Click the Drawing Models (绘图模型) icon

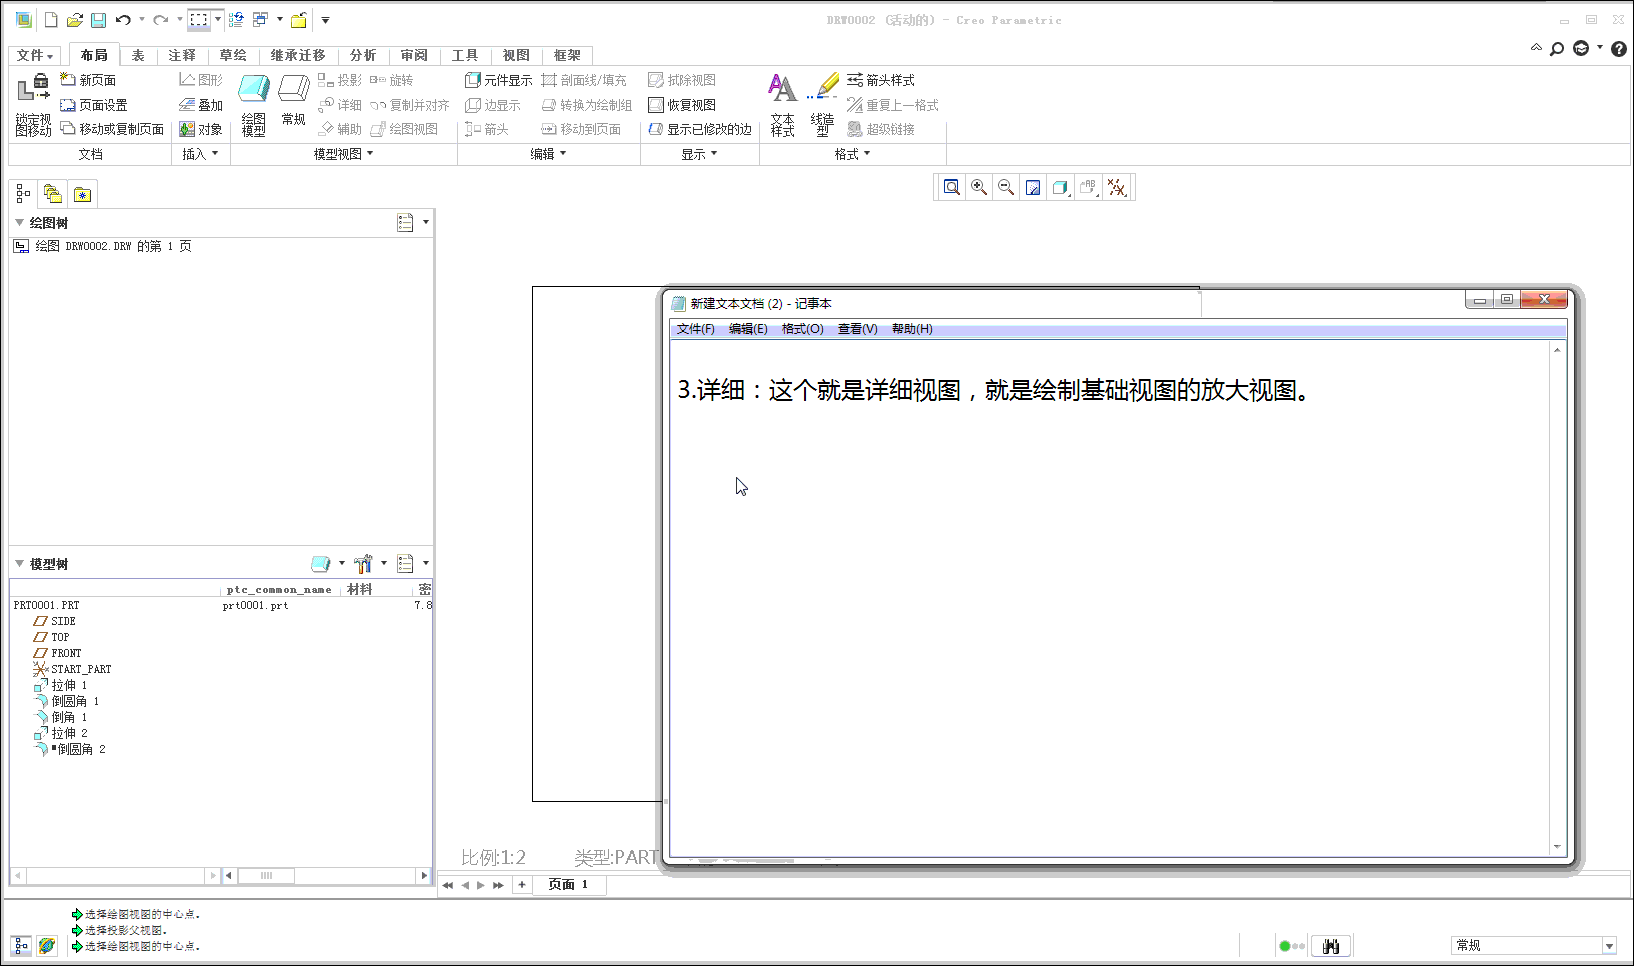254,104
